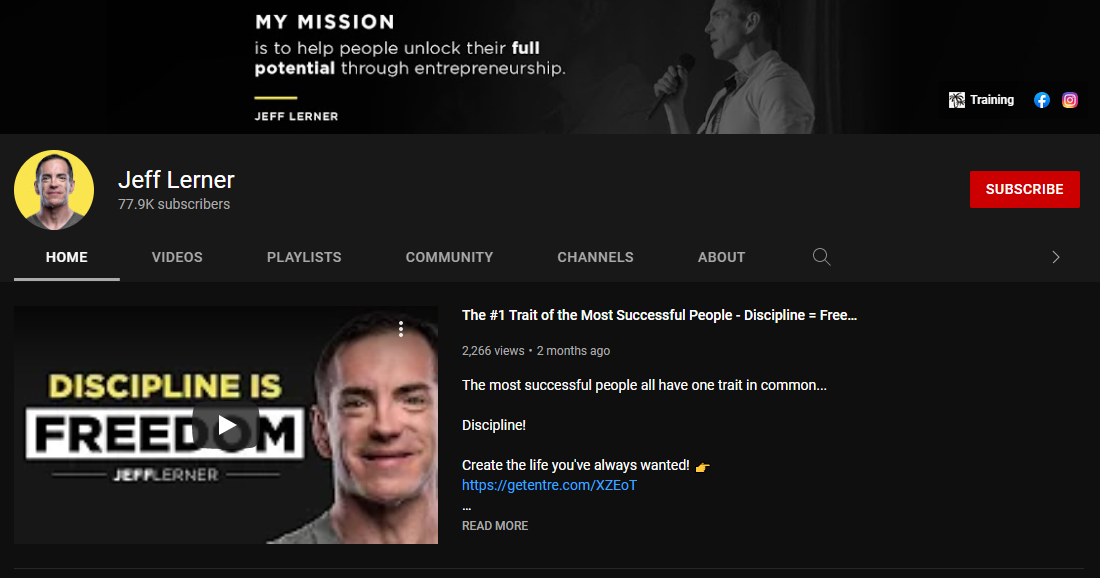
Task: Open the Playlists tab
Action: pos(304,257)
